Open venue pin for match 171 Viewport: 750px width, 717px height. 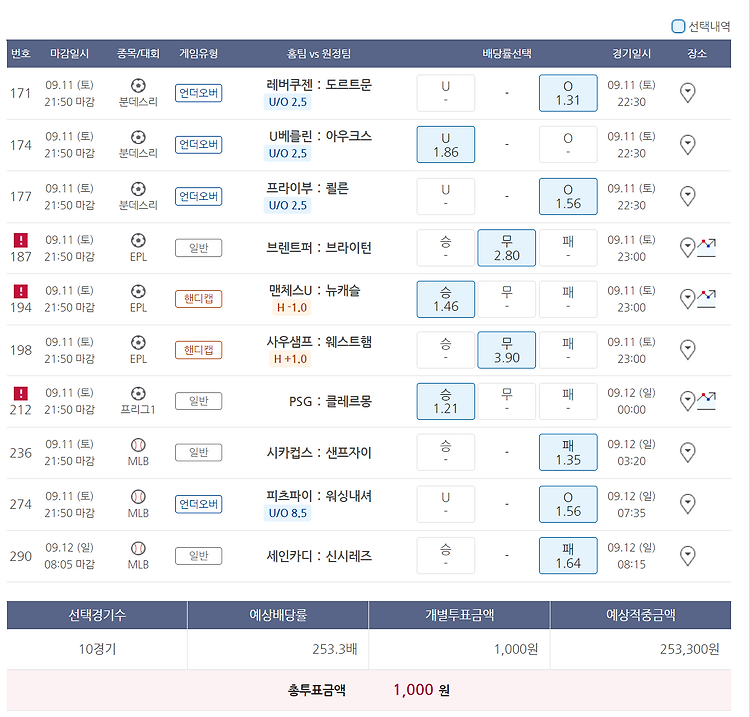tap(687, 93)
